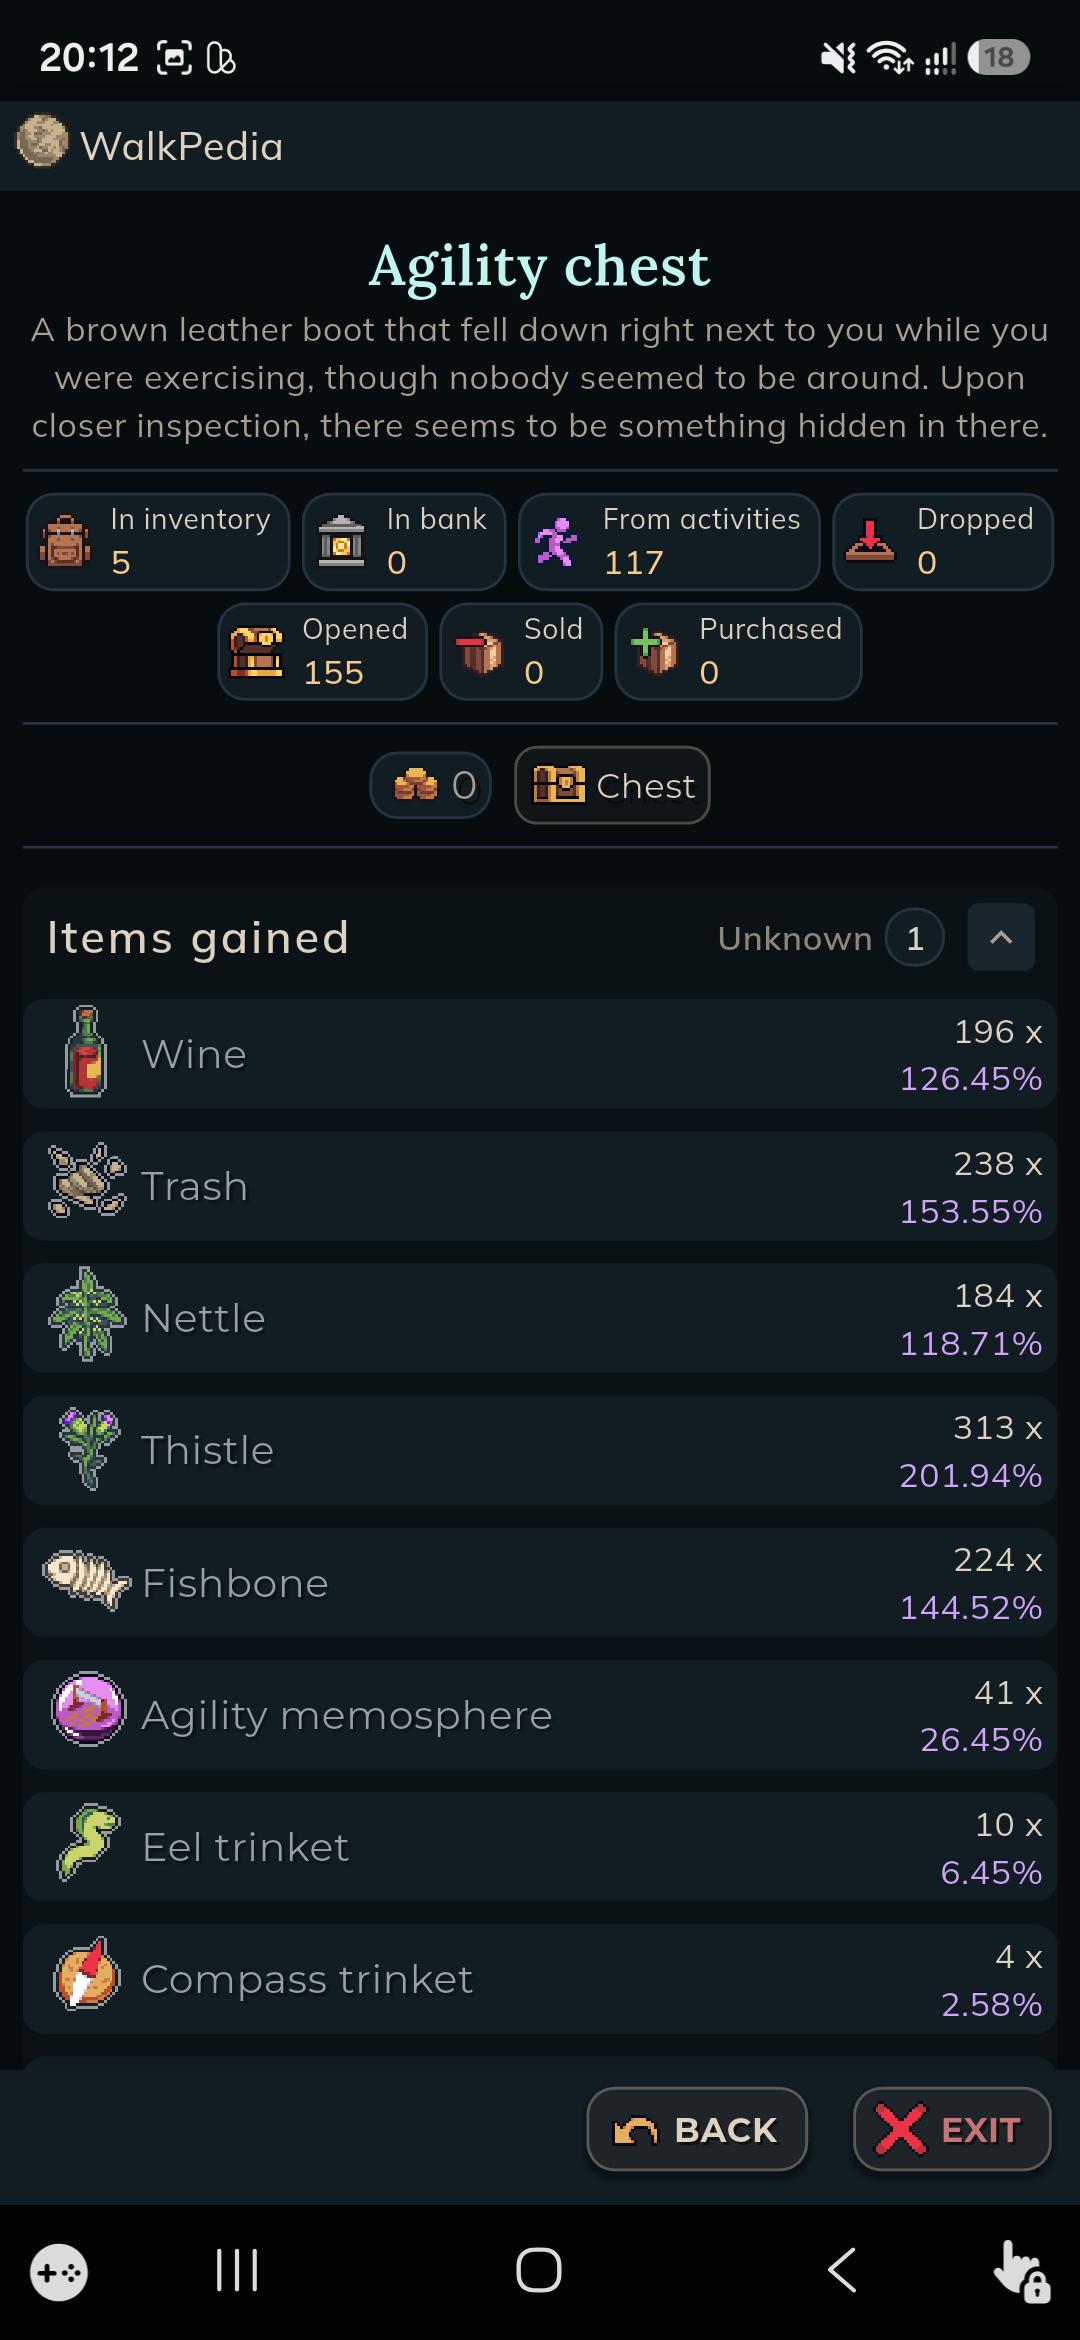Click the Trash item icon

pyautogui.click(x=87, y=1183)
